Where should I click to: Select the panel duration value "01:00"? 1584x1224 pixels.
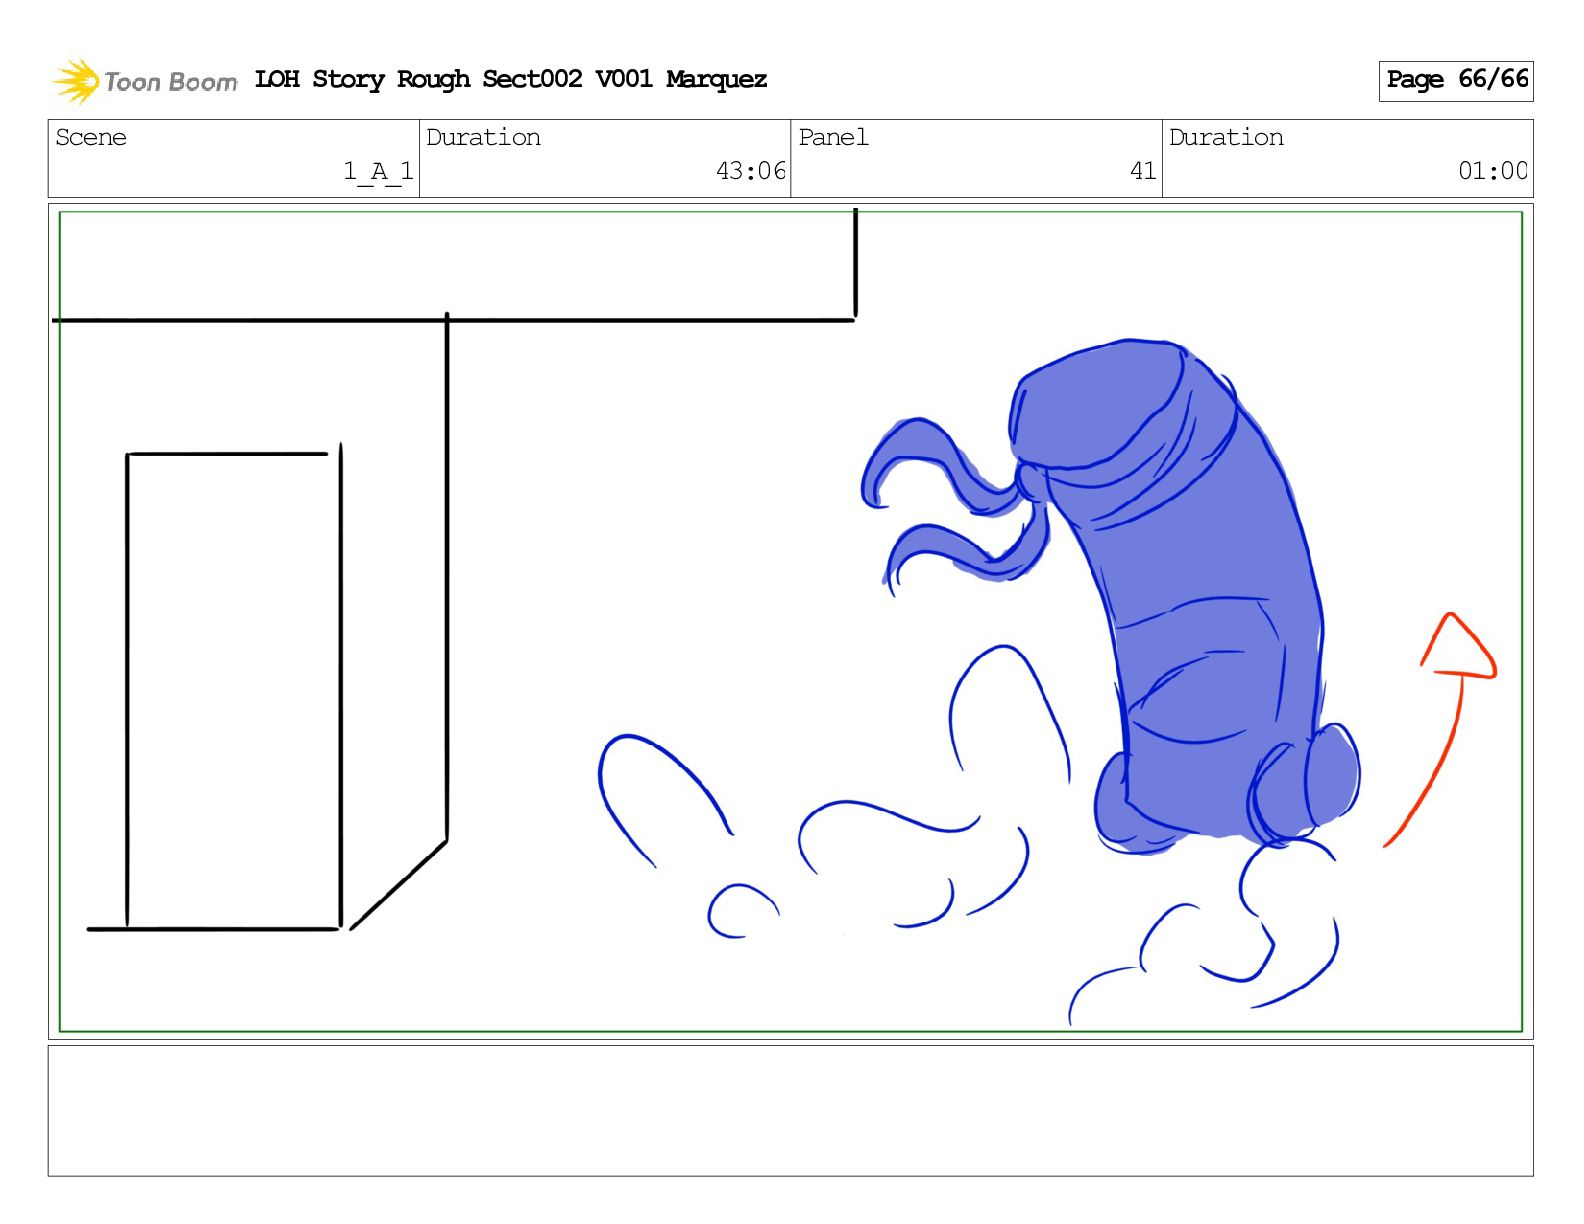click(x=1493, y=172)
